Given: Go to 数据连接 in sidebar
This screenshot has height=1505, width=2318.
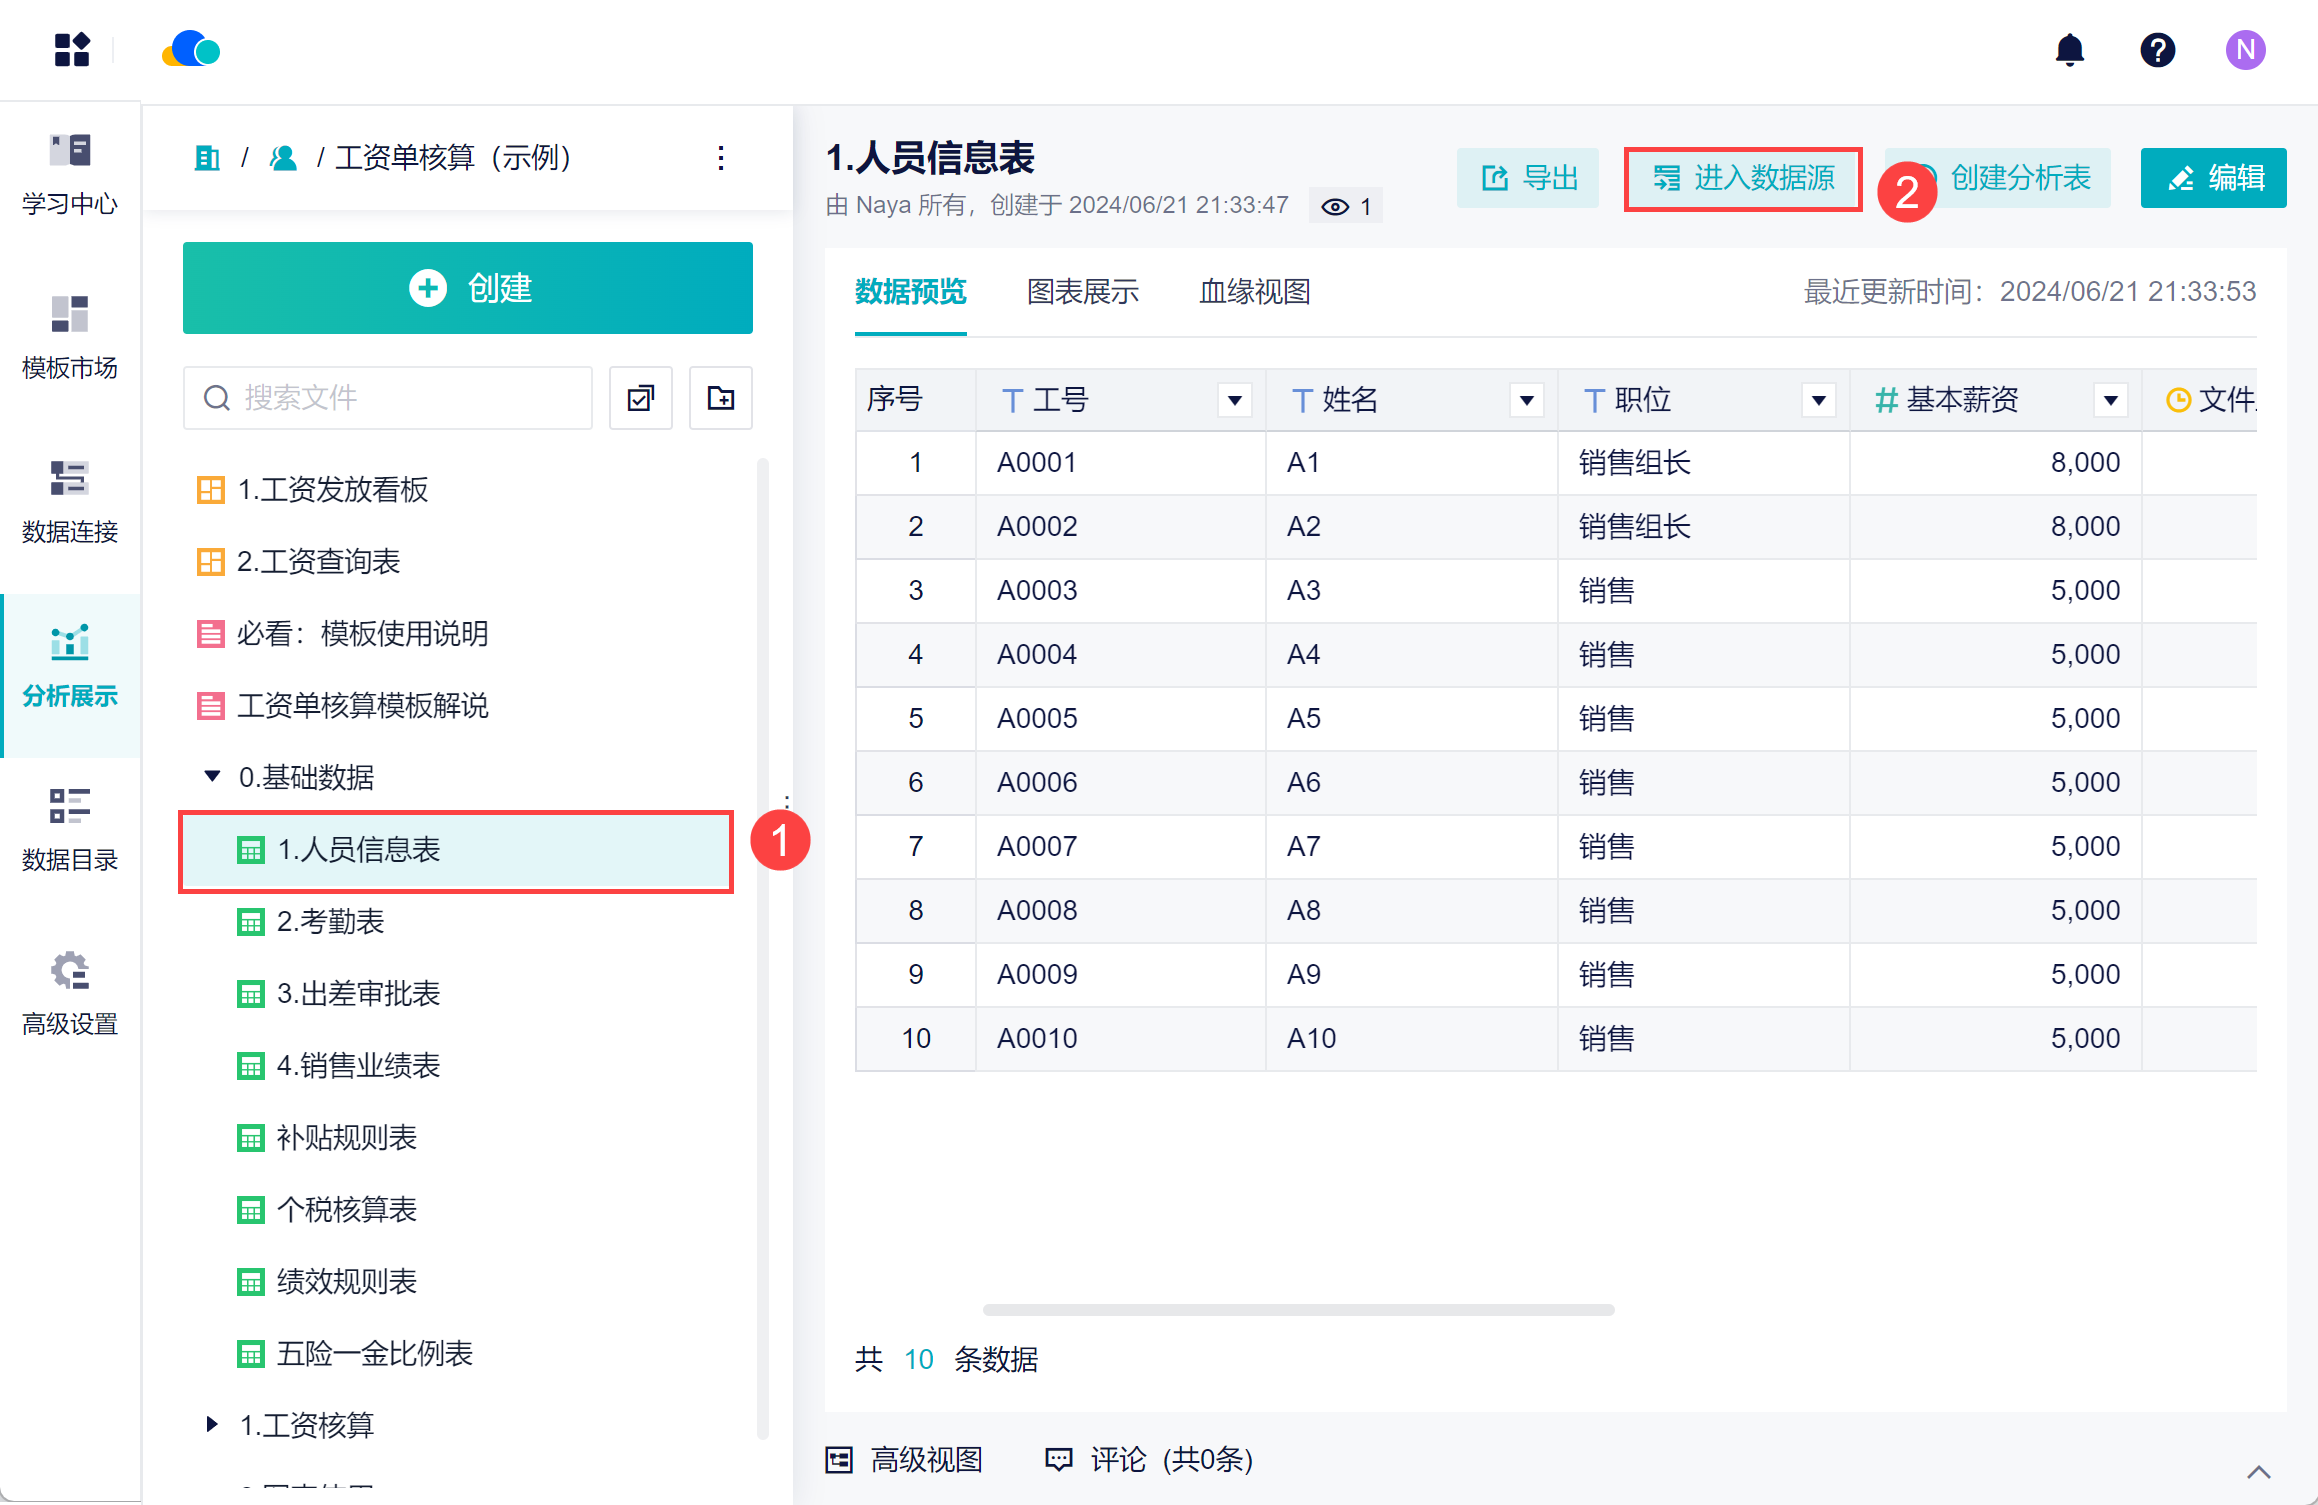Looking at the screenshot, I should 70,501.
